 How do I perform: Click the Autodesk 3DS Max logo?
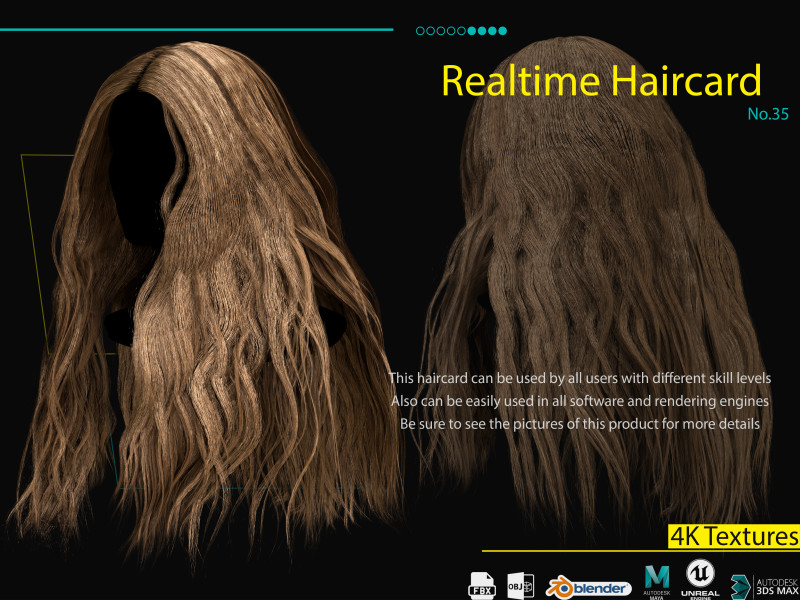[x=765, y=586]
